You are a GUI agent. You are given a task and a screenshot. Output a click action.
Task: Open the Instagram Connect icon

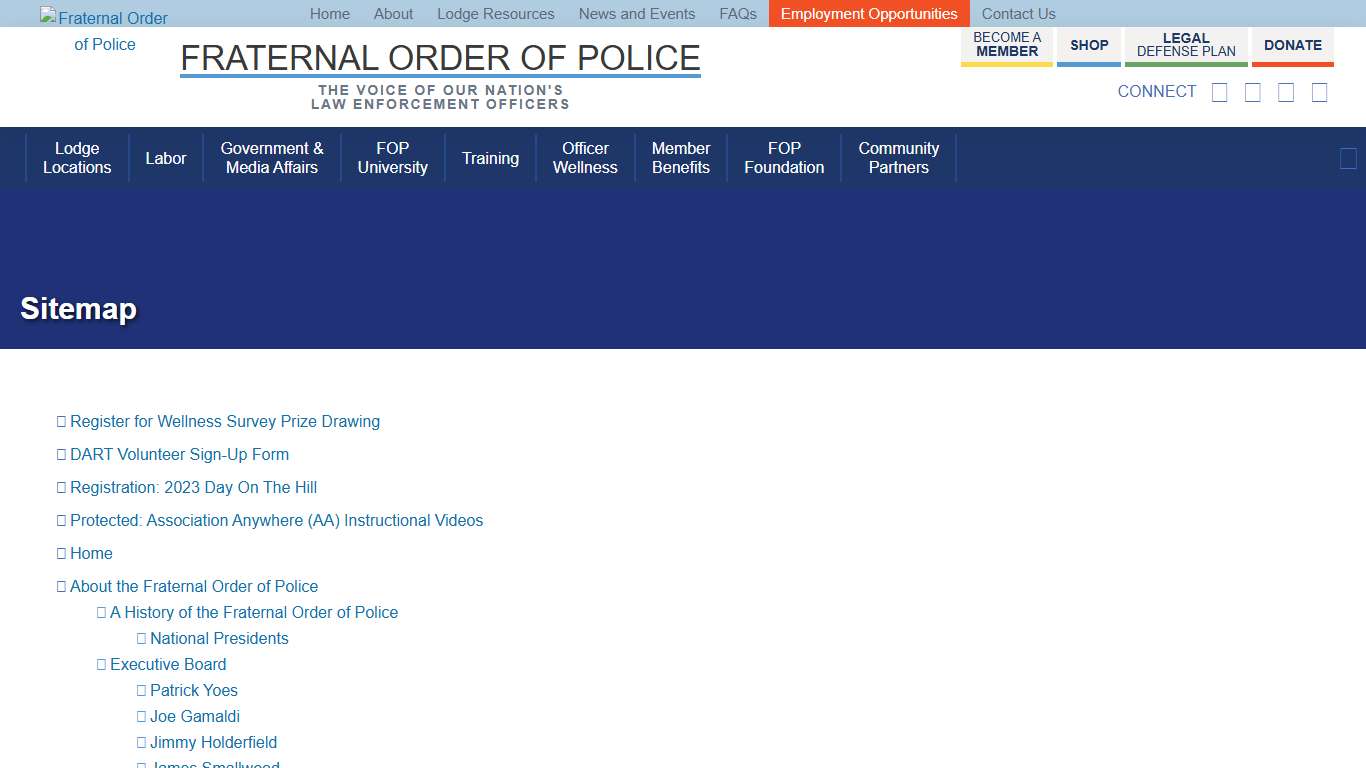[1286, 92]
